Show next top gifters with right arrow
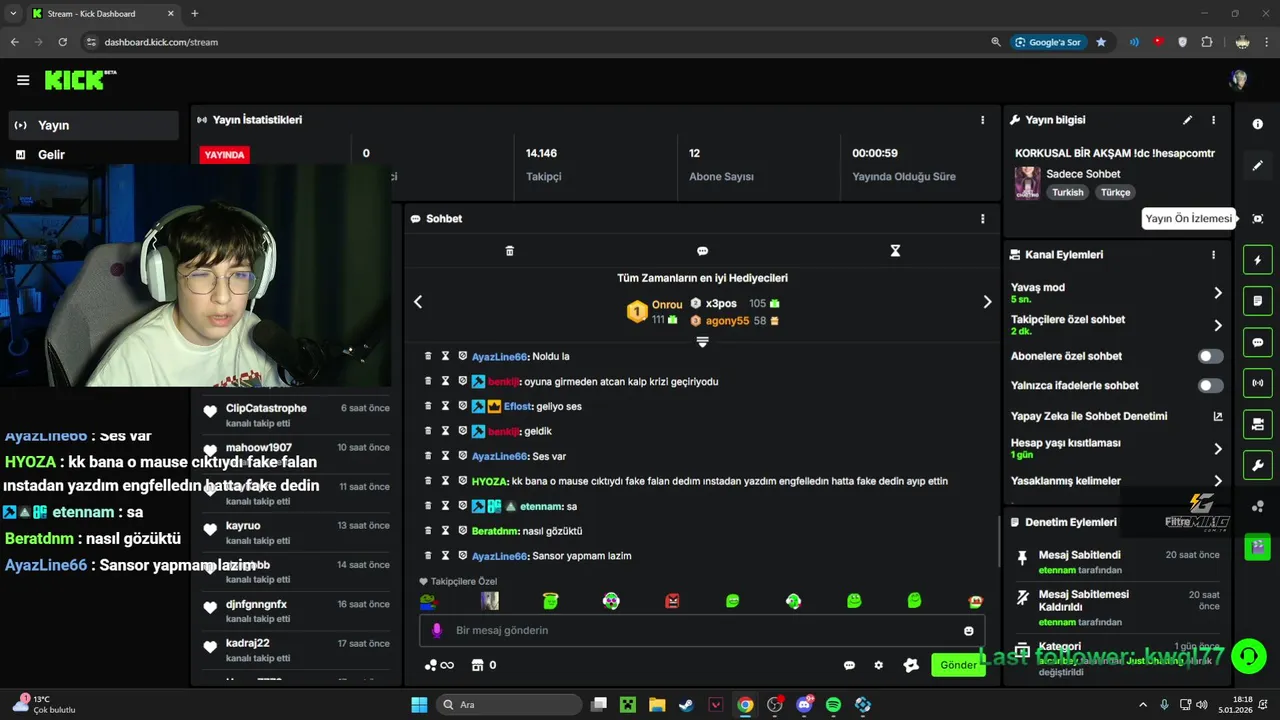The width and height of the screenshot is (1280, 720). pyautogui.click(x=987, y=301)
